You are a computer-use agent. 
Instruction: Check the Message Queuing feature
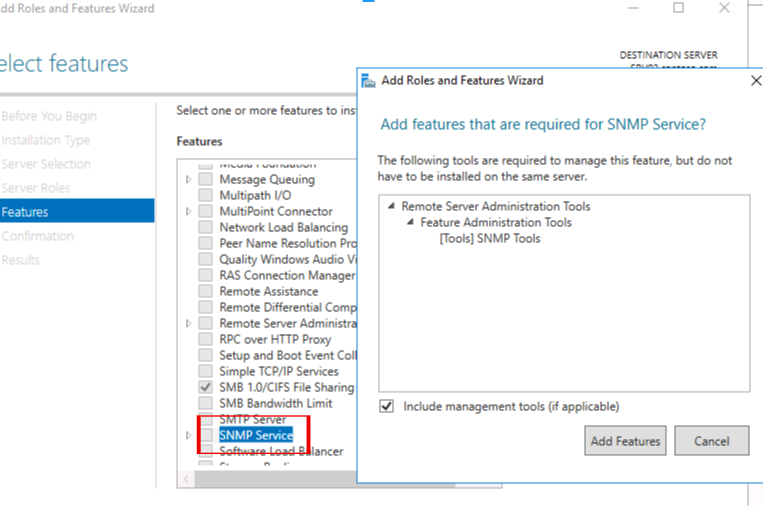(205, 179)
